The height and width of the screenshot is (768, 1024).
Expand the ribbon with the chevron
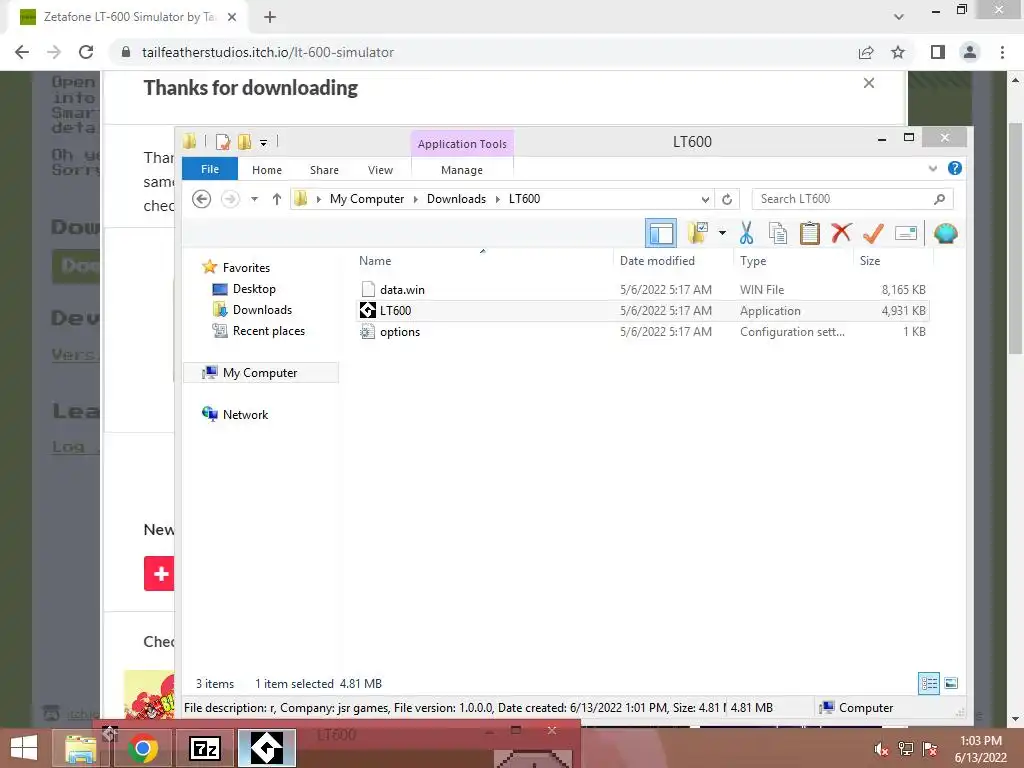(933, 168)
